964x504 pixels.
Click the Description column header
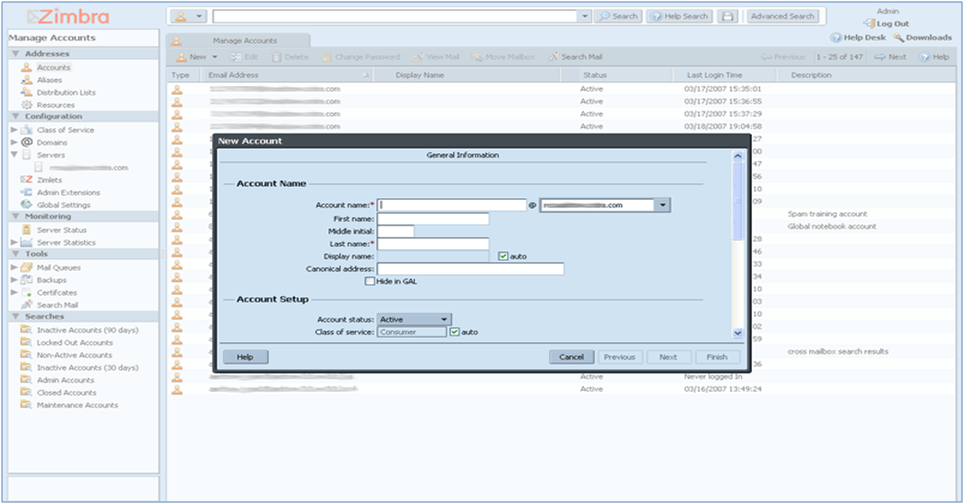(x=866, y=75)
